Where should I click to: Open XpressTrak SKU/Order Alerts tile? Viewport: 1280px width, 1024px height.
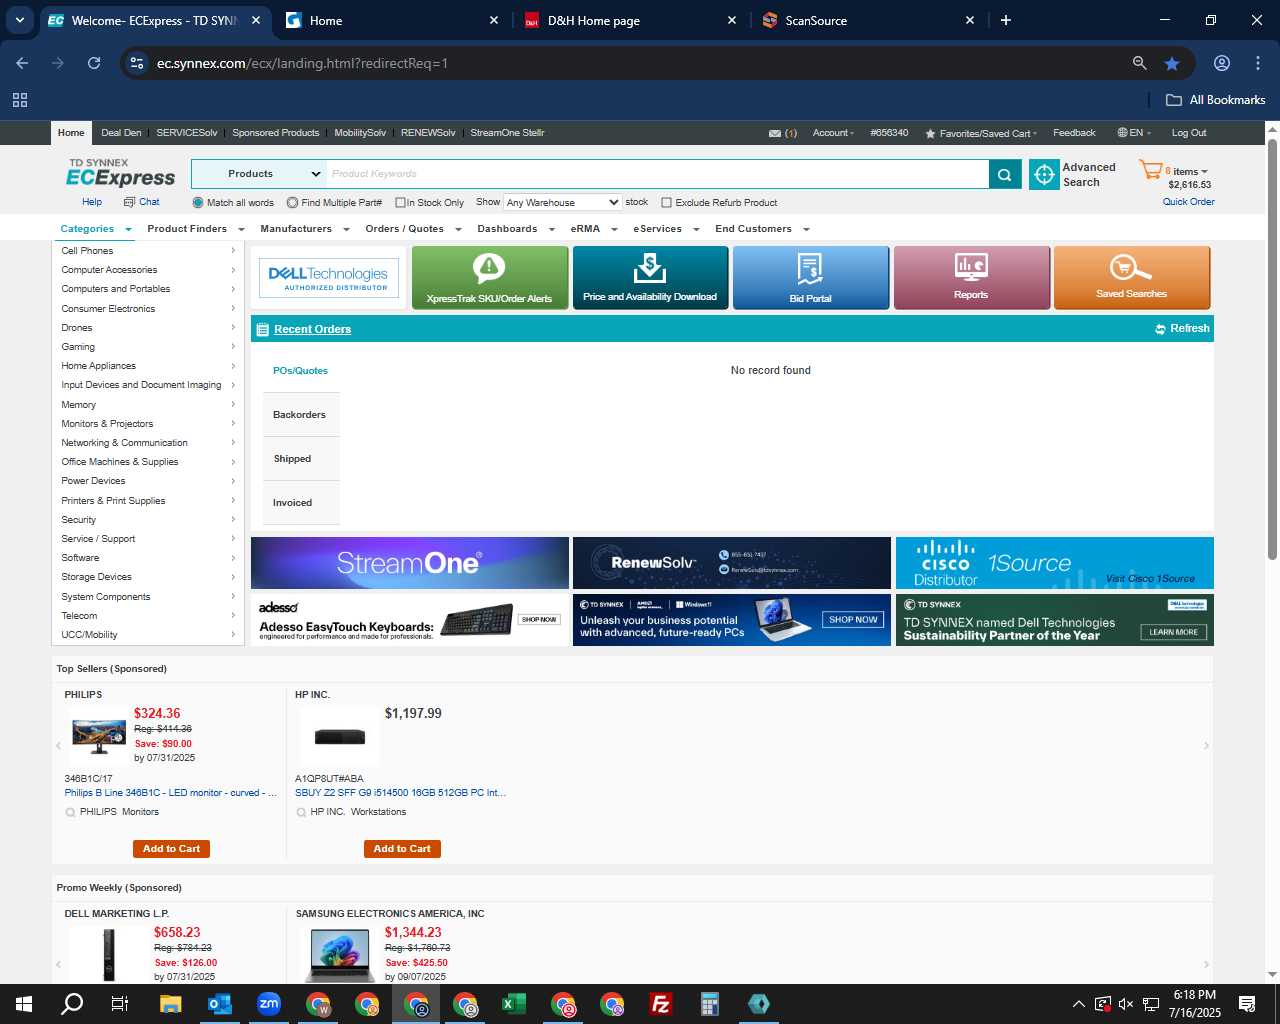coord(490,278)
